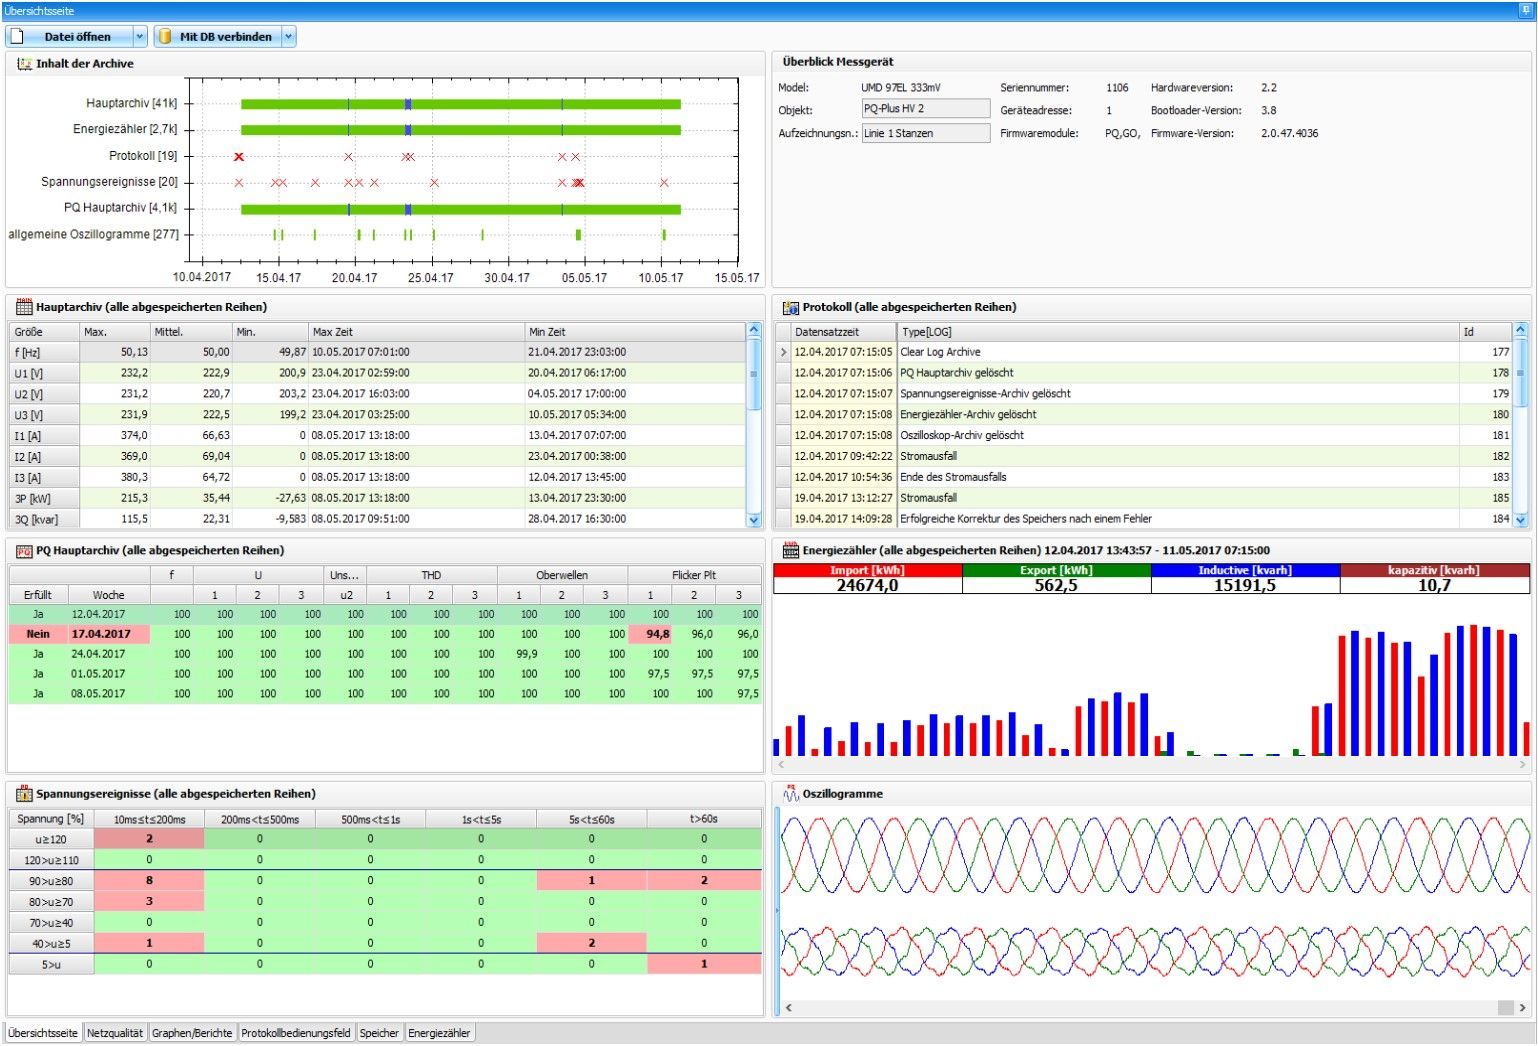Click the database cylinder icon
This screenshot has width=1538, height=1046.
(x=165, y=37)
